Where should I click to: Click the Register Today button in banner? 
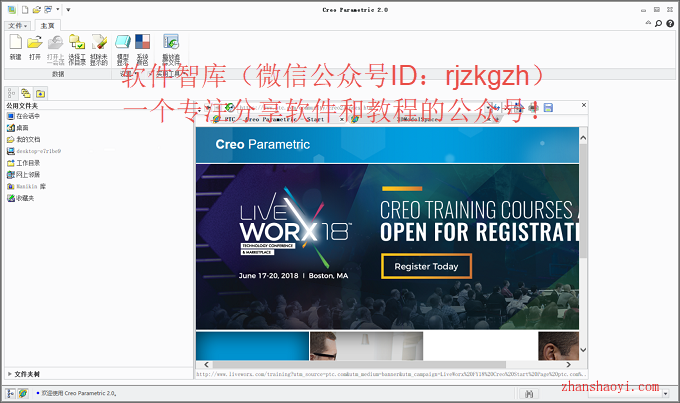(x=426, y=266)
